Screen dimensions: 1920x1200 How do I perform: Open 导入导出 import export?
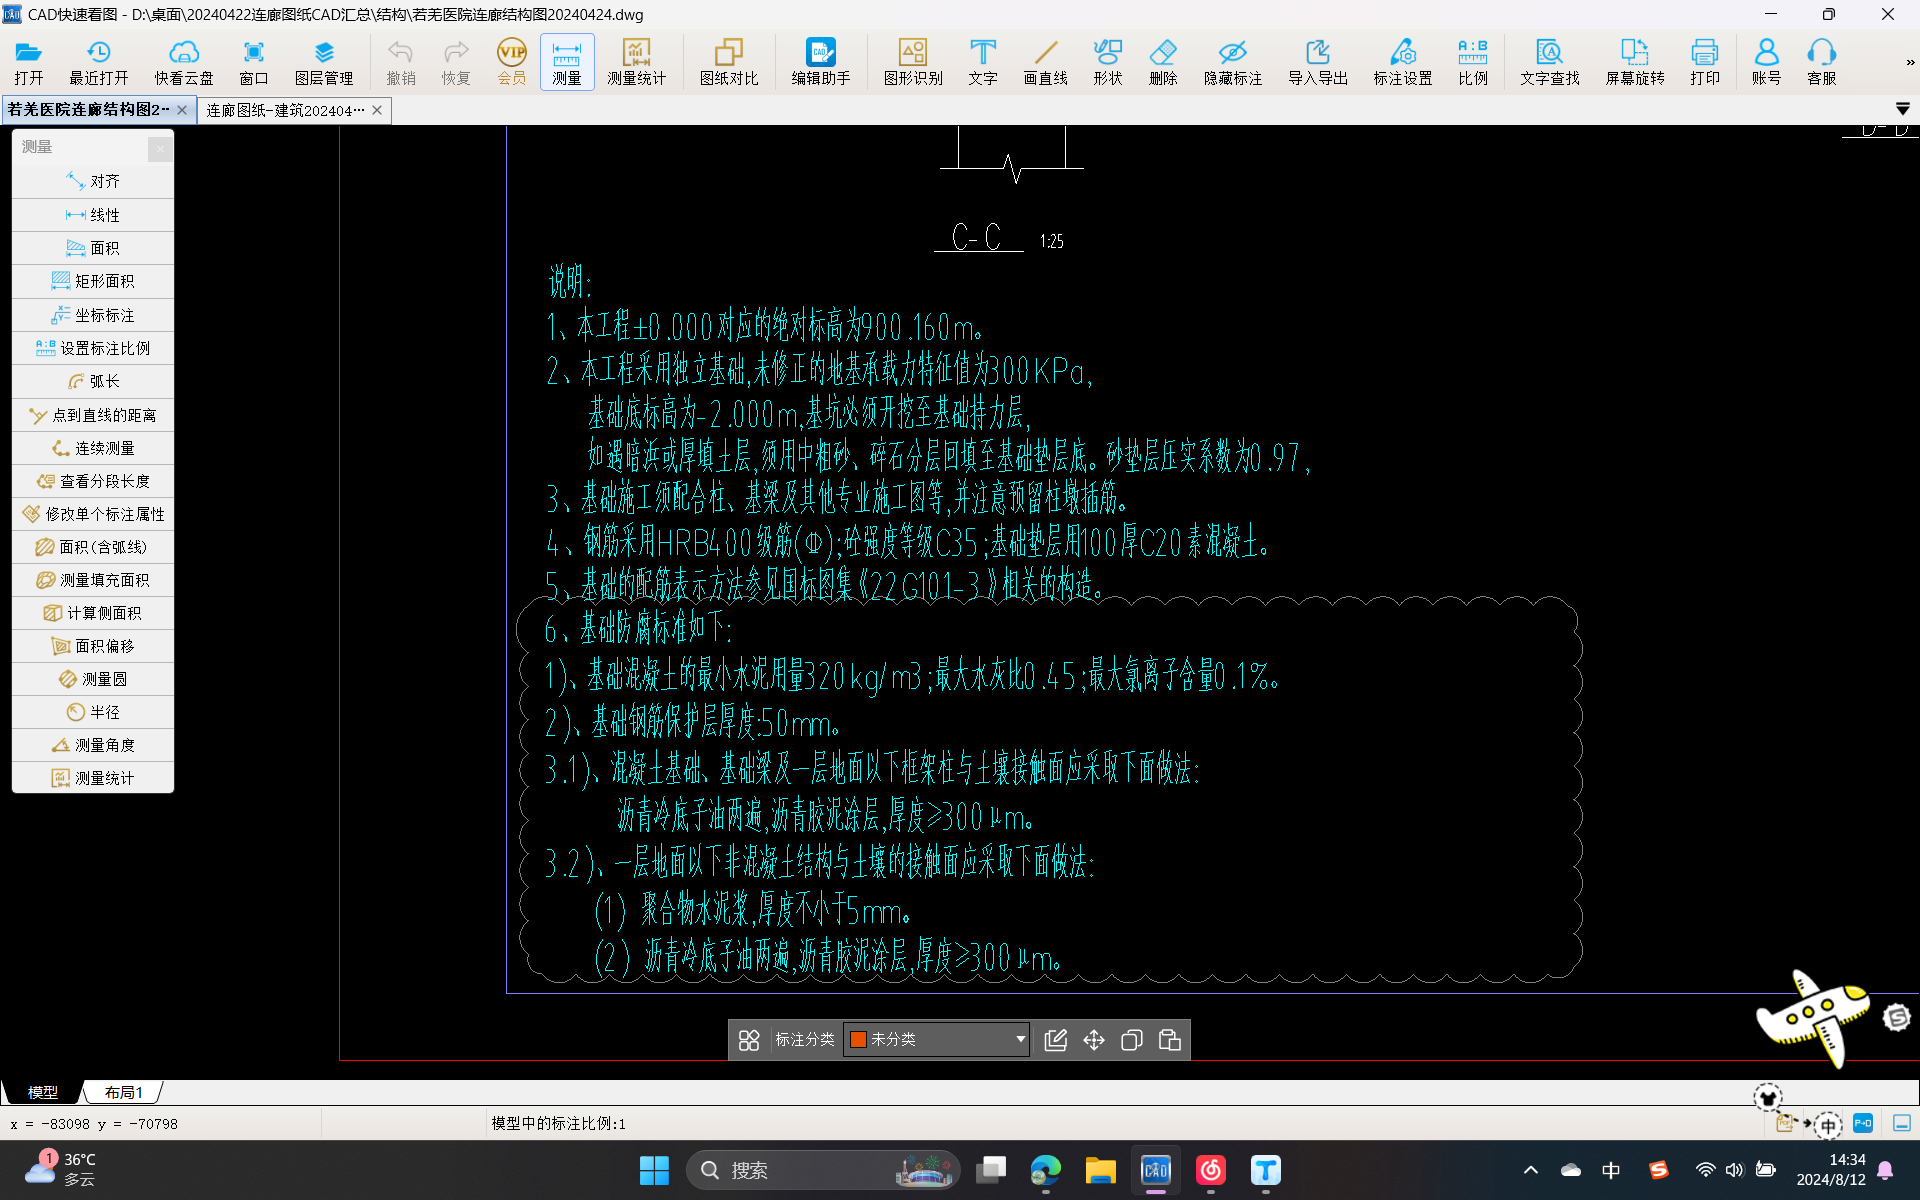[x=1318, y=62]
